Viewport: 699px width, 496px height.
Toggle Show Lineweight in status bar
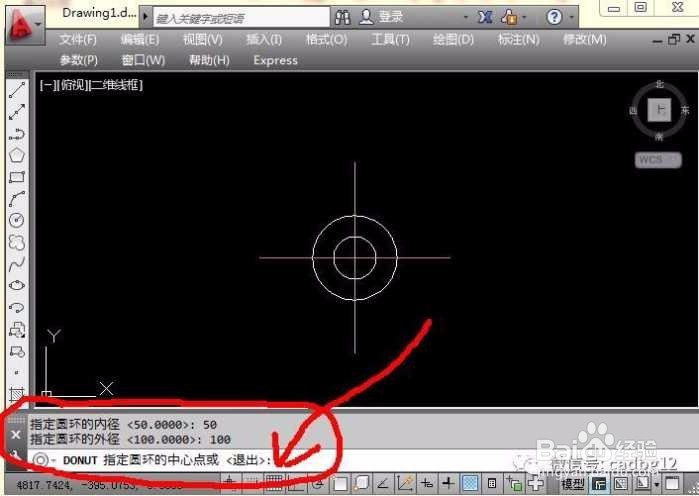448,483
